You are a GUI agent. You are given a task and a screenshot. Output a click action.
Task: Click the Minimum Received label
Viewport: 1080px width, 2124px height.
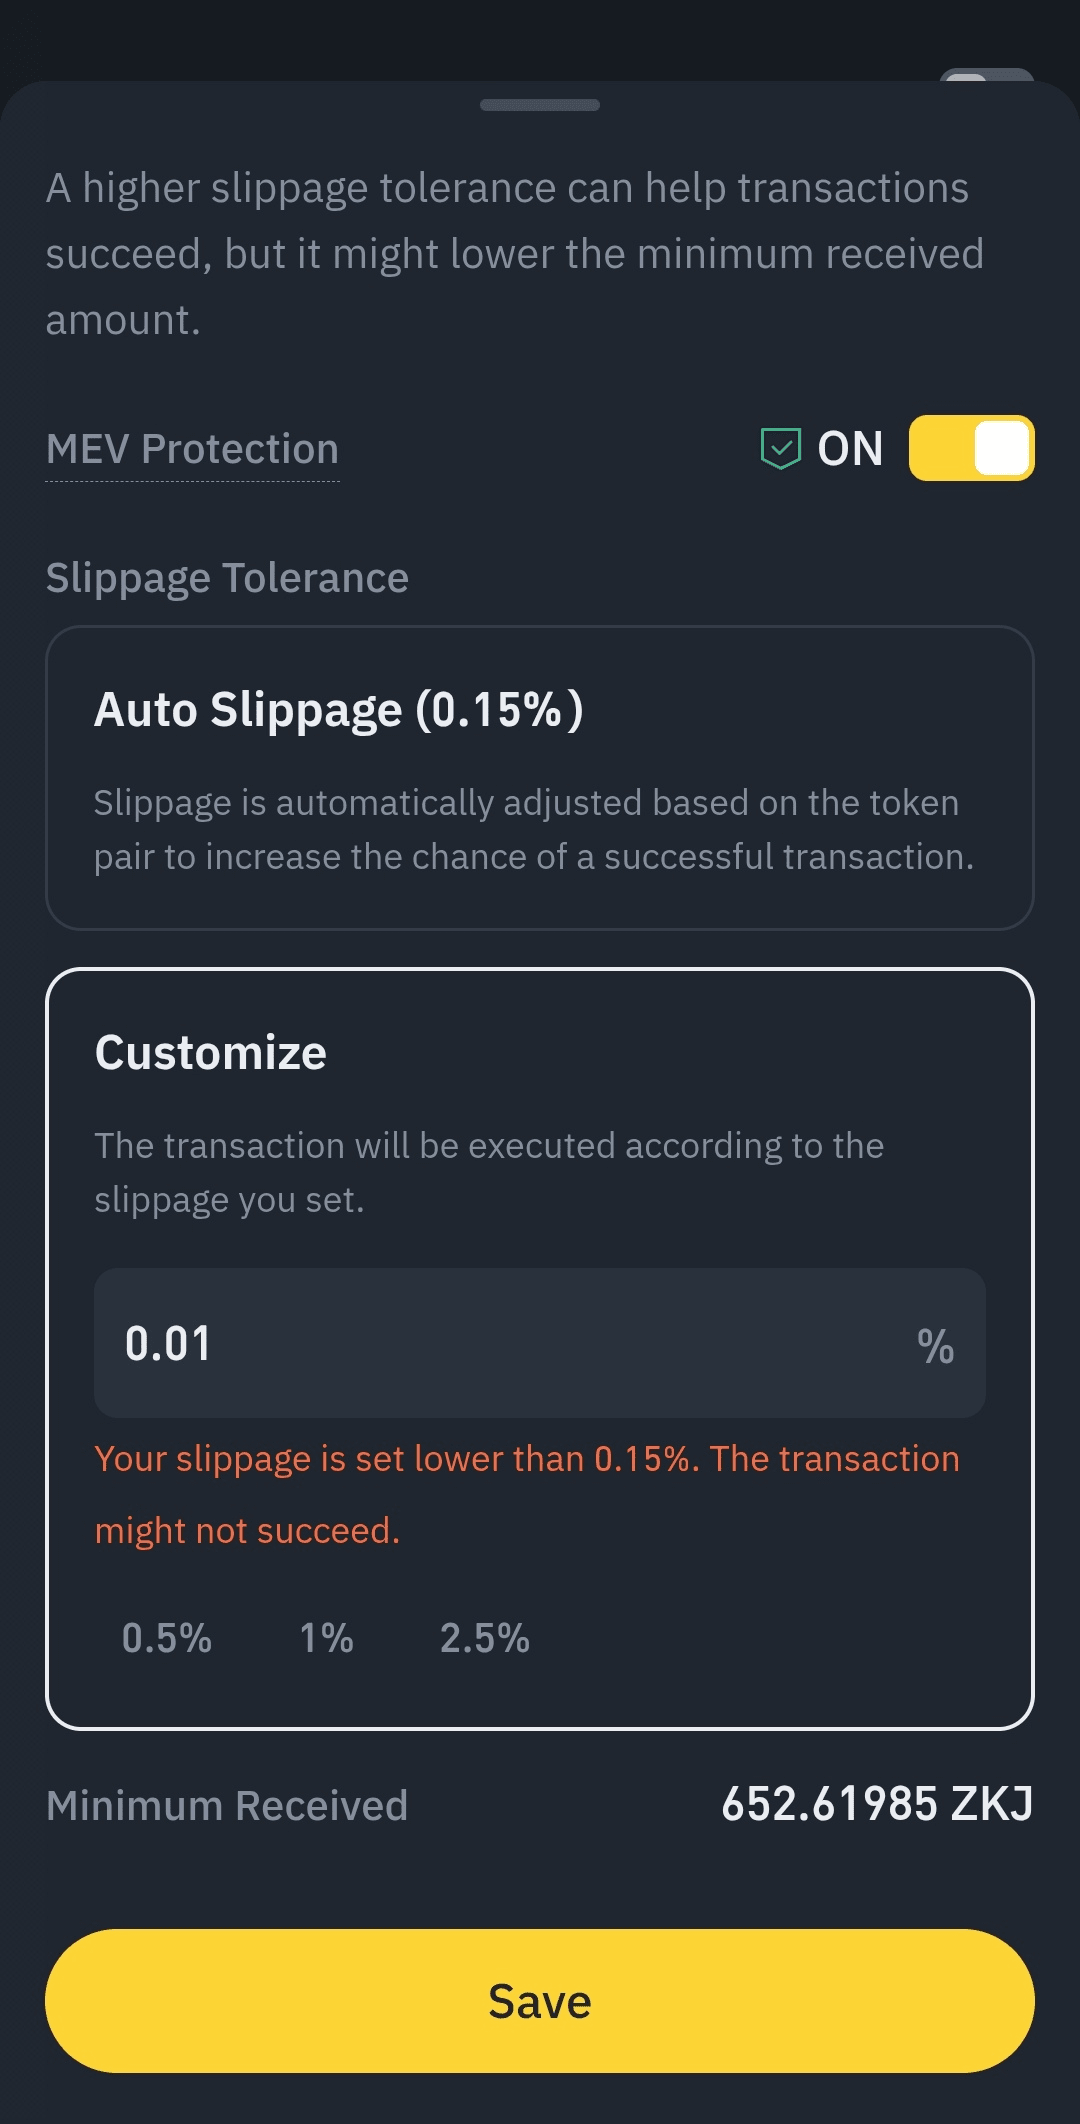pyautogui.click(x=227, y=1805)
